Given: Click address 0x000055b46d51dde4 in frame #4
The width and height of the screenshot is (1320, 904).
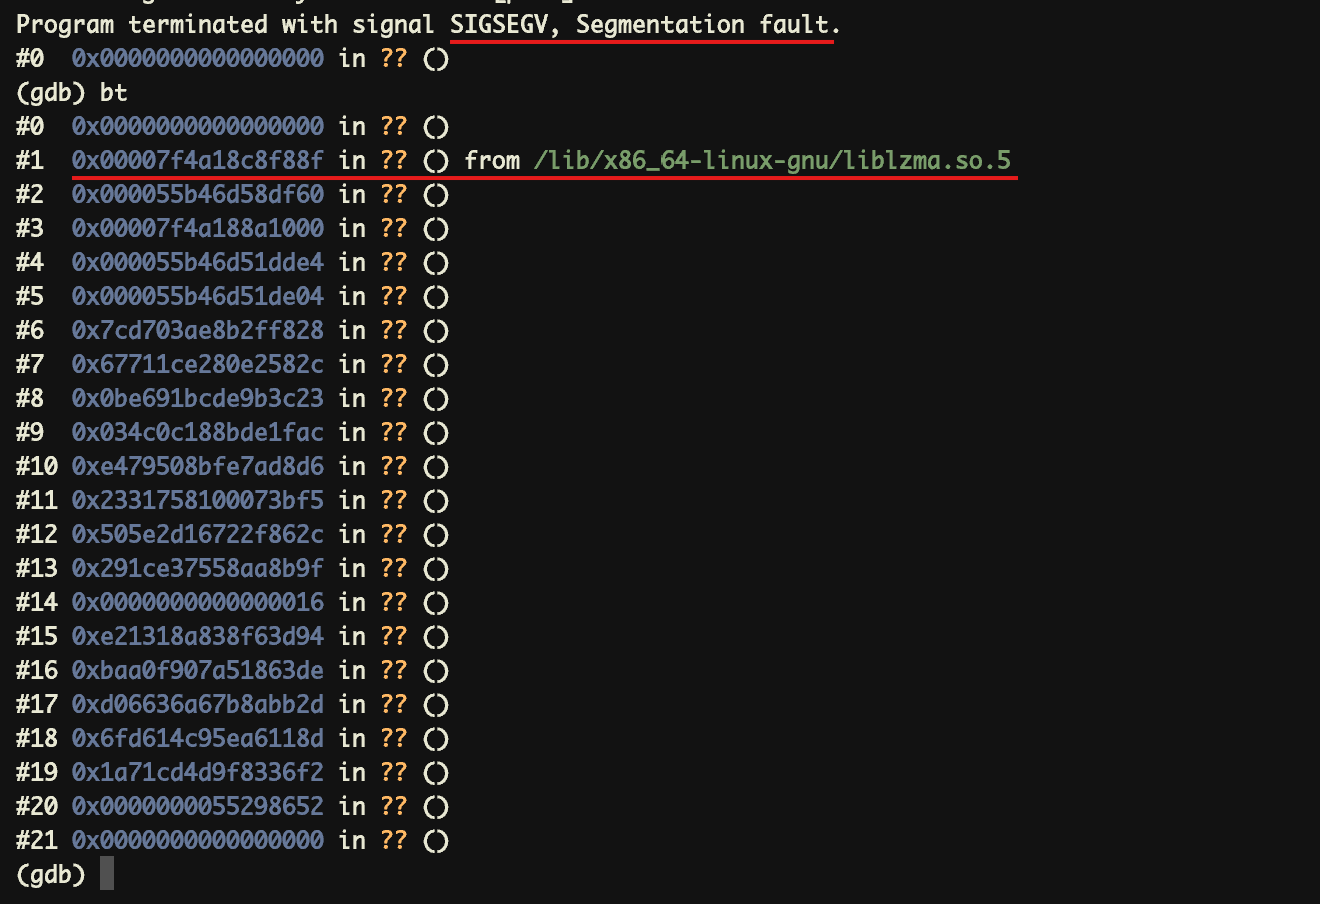Looking at the screenshot, I should tap(197, 262).
